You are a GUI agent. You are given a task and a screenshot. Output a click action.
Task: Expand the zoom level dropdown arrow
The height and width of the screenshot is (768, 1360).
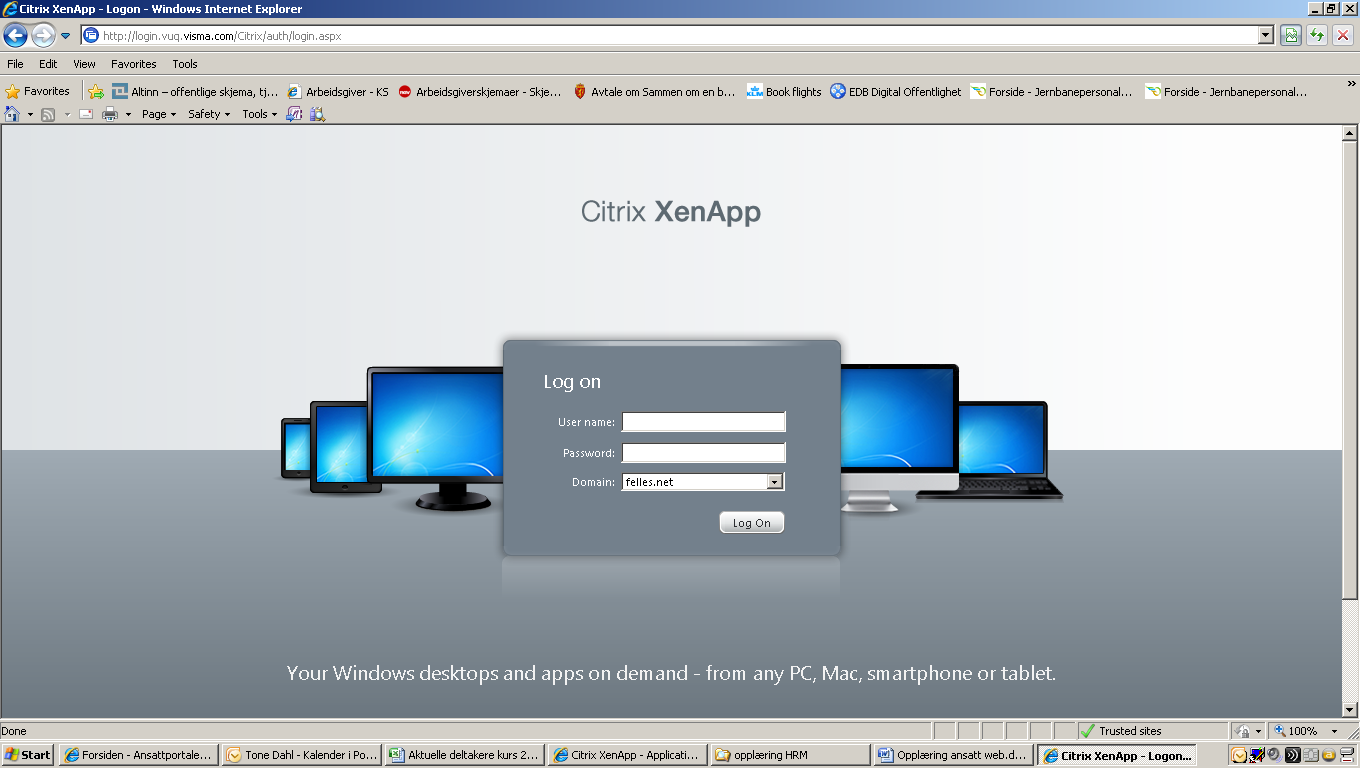point(1334,731)
